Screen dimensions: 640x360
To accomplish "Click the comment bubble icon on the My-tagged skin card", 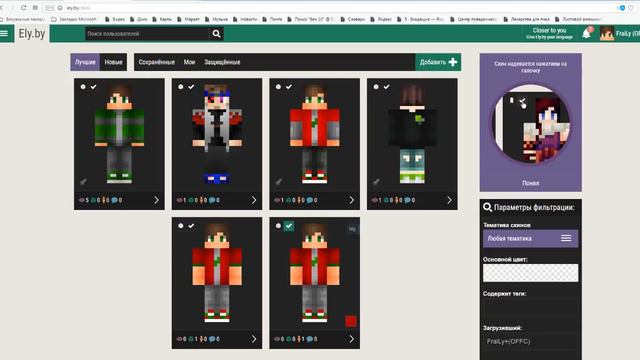I will [x=309, y=339].
